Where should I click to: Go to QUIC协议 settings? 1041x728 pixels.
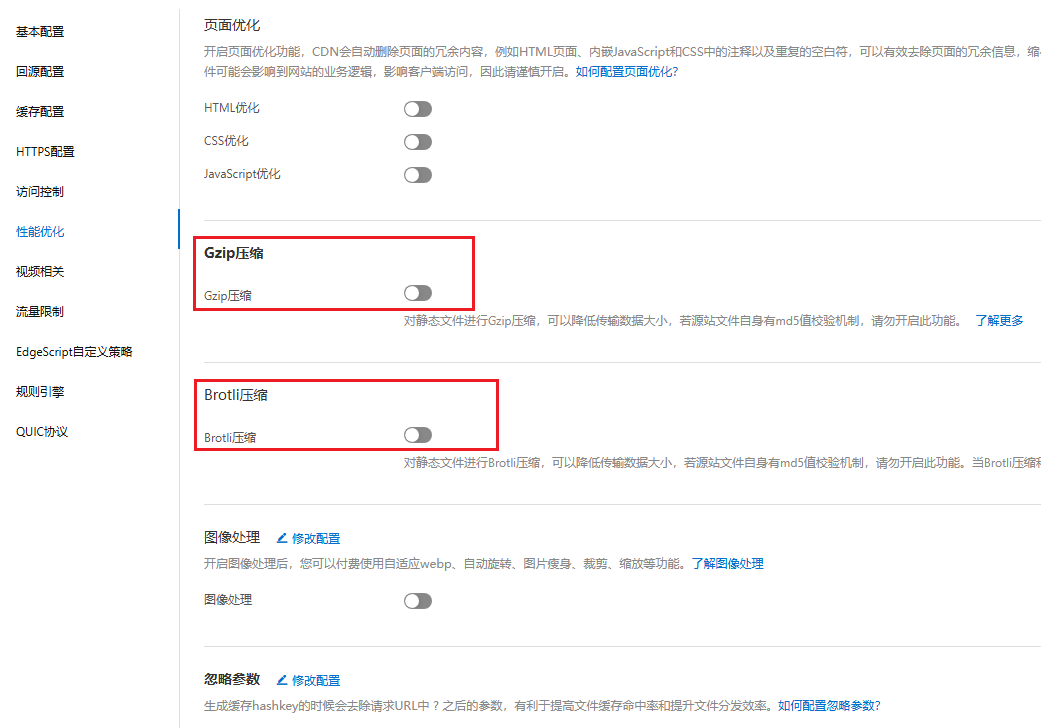point(42,432)
